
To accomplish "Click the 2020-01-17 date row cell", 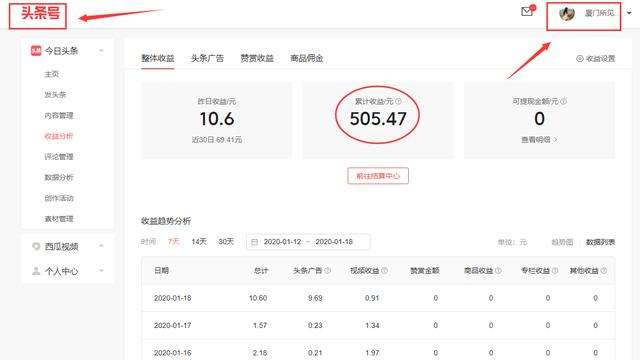I will point(172,325).
